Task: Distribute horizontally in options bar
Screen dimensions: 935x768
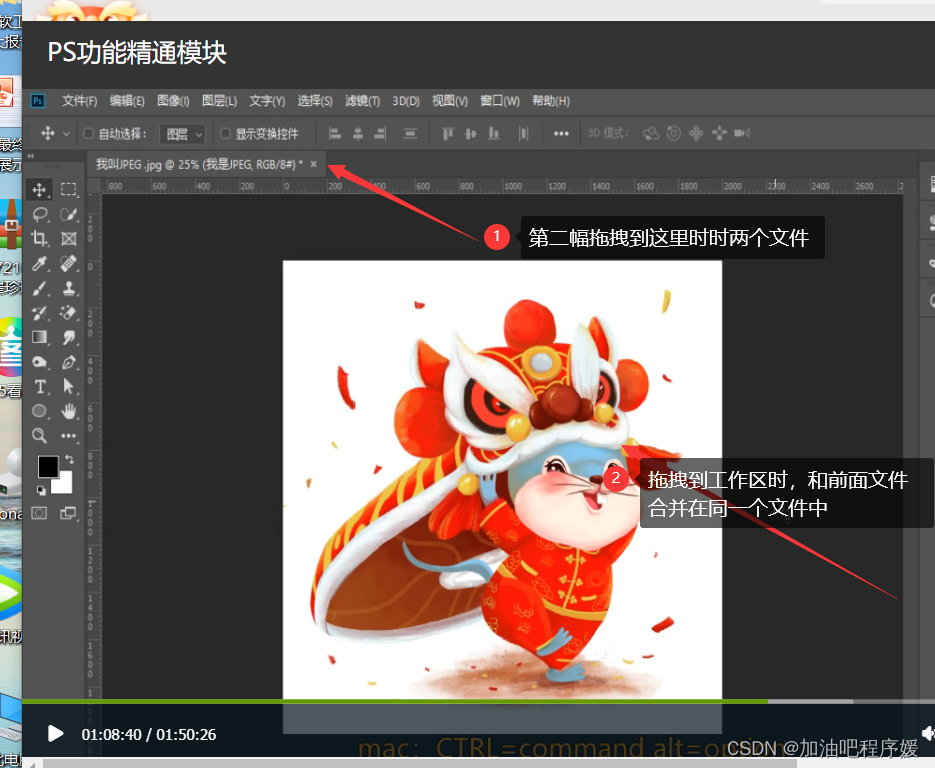Action: click(x=524, y=134)
